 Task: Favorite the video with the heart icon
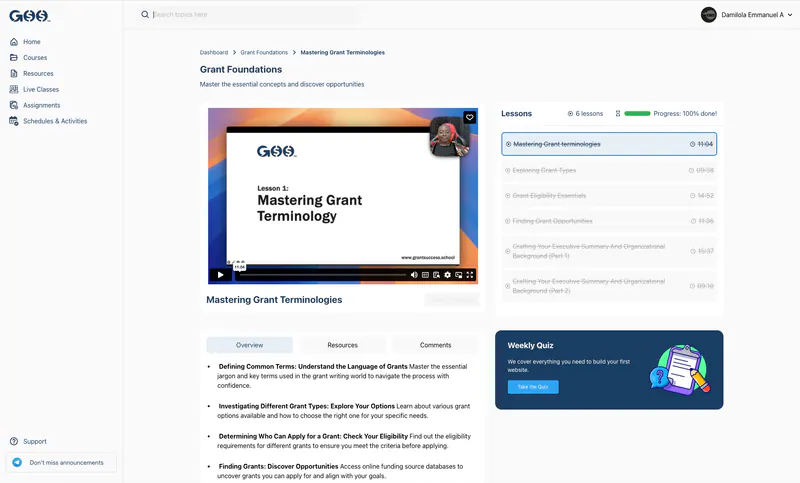pyautogui.click(x=469, y=117)
